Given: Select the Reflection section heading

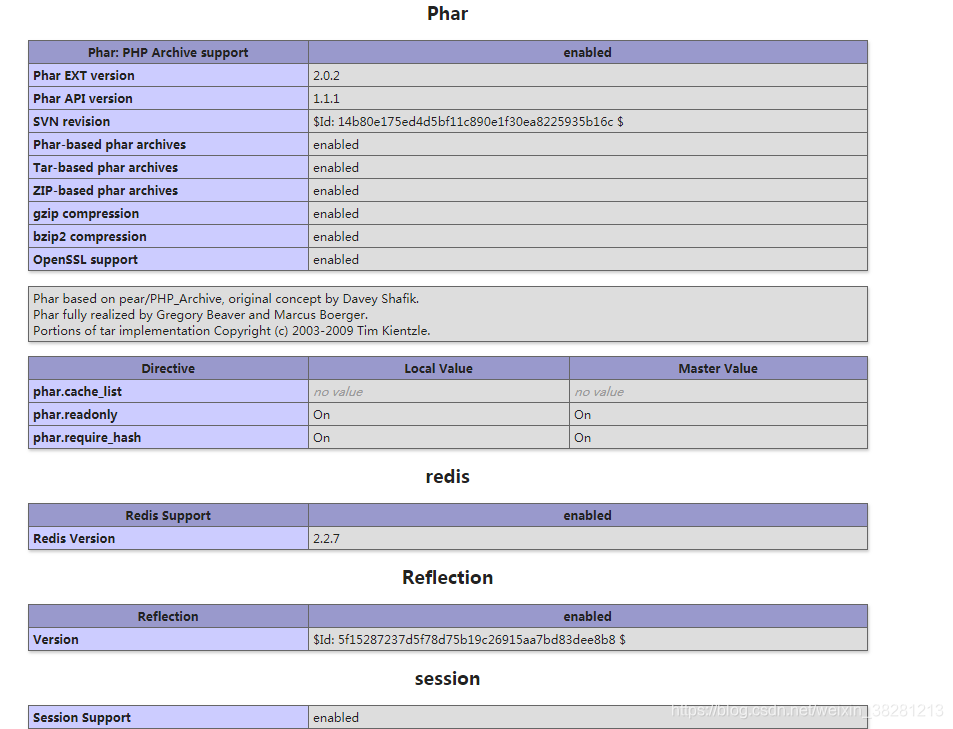Looking at the screenshot, I should [447, 577].
